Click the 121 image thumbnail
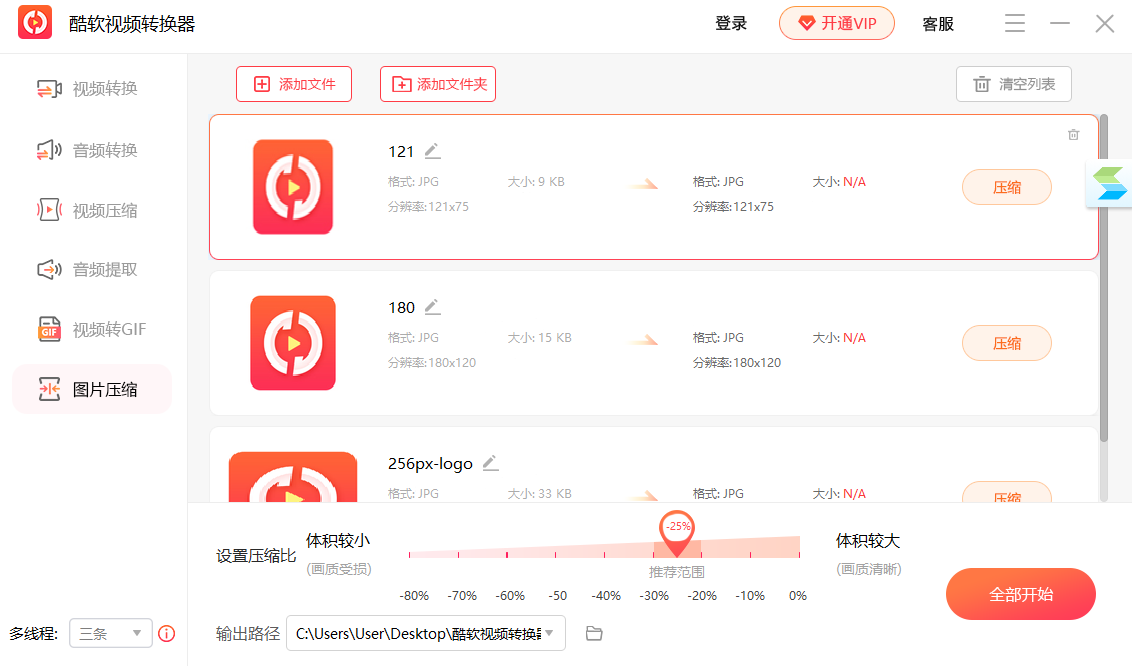 pos(292,187)
